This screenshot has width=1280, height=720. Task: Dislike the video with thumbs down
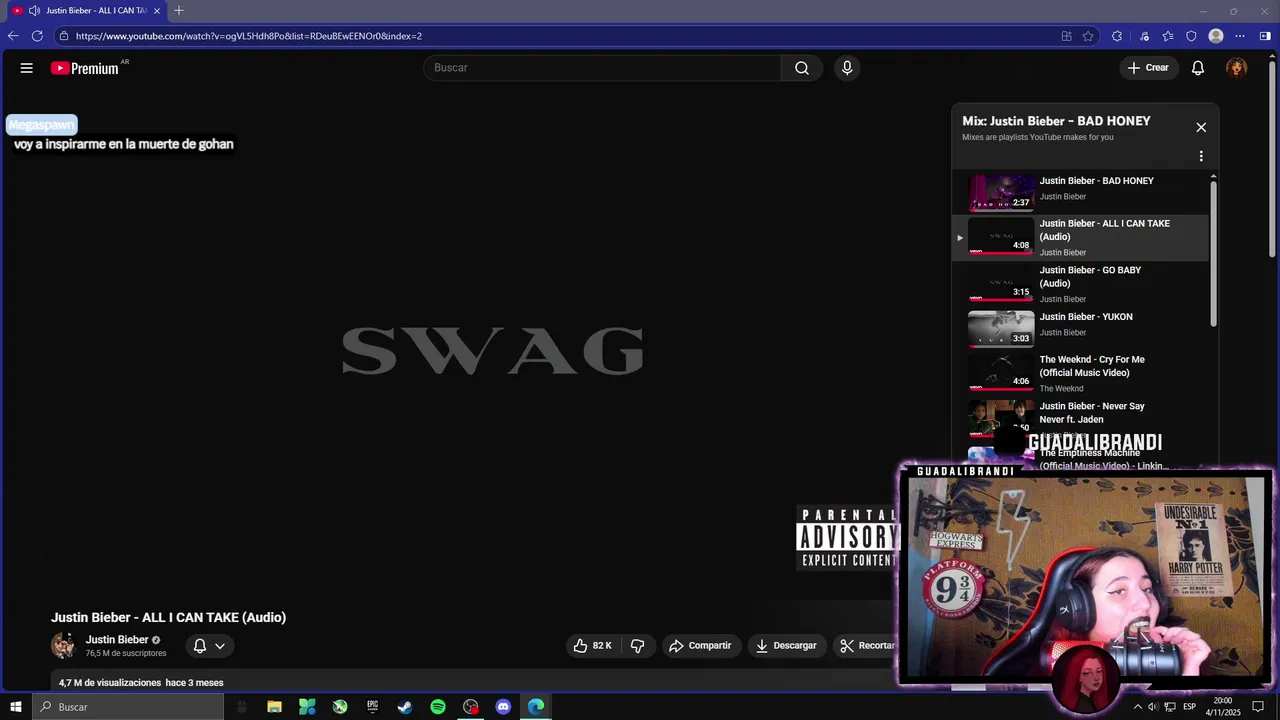point(637,646)
